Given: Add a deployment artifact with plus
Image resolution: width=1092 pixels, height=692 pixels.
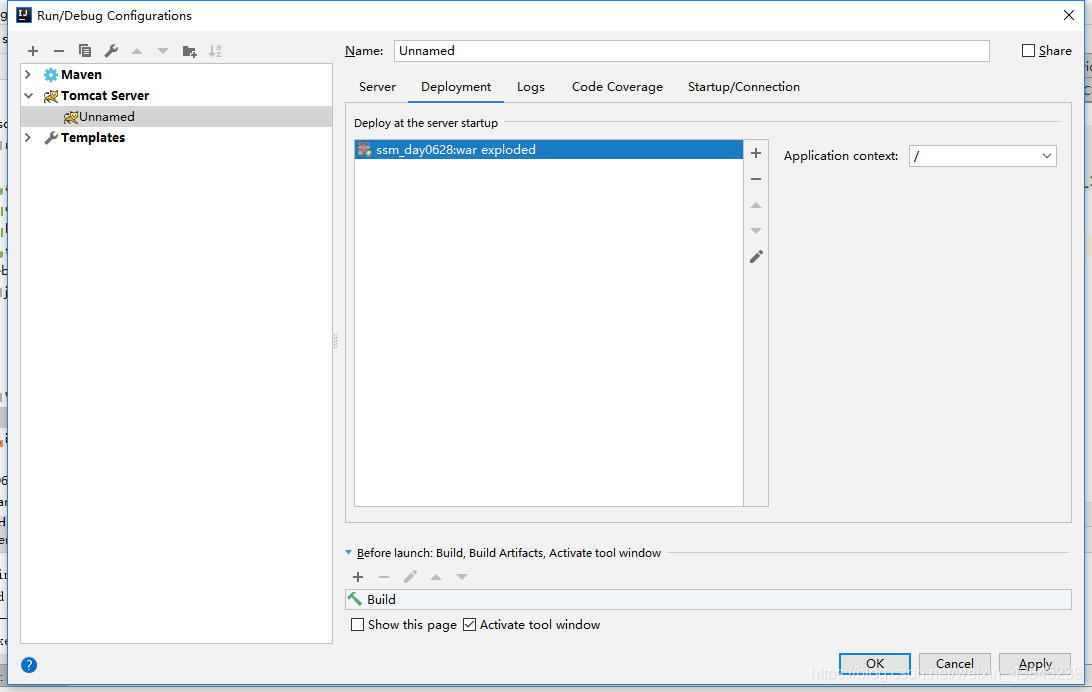Looking at the screenshot, I should (756, 153).
